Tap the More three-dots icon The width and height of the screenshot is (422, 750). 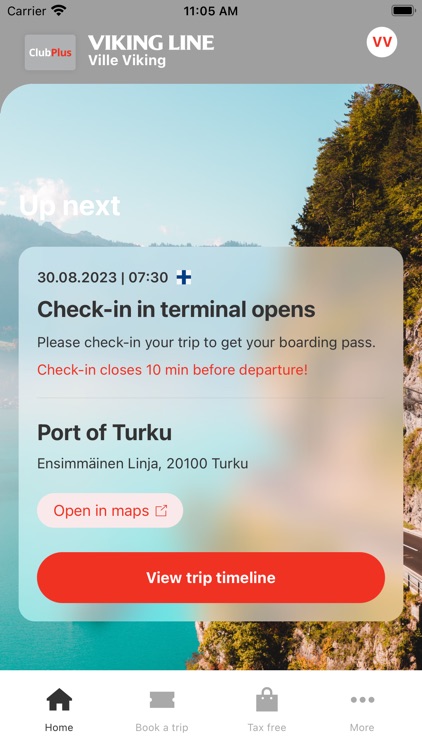point(362,700)
